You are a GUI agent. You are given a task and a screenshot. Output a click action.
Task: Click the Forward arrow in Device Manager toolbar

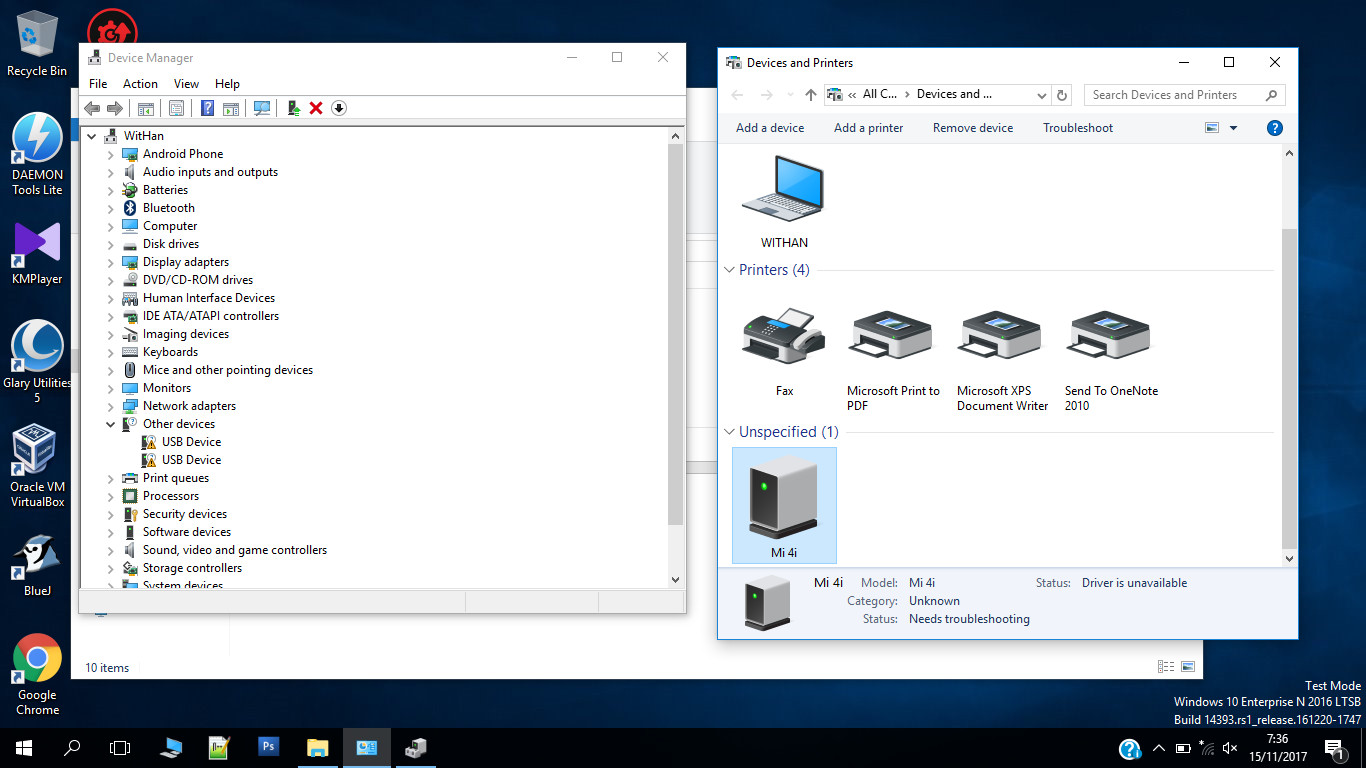(x=114, y=108)
